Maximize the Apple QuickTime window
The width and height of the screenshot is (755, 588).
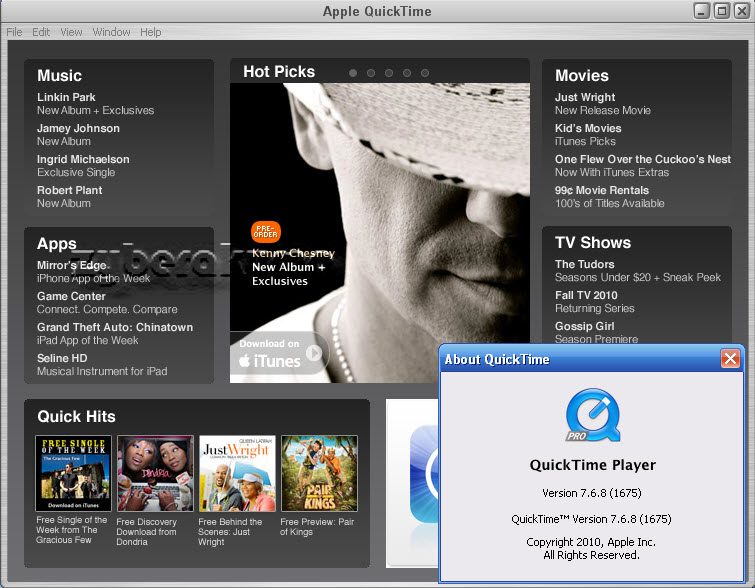(x=722, y=11)
